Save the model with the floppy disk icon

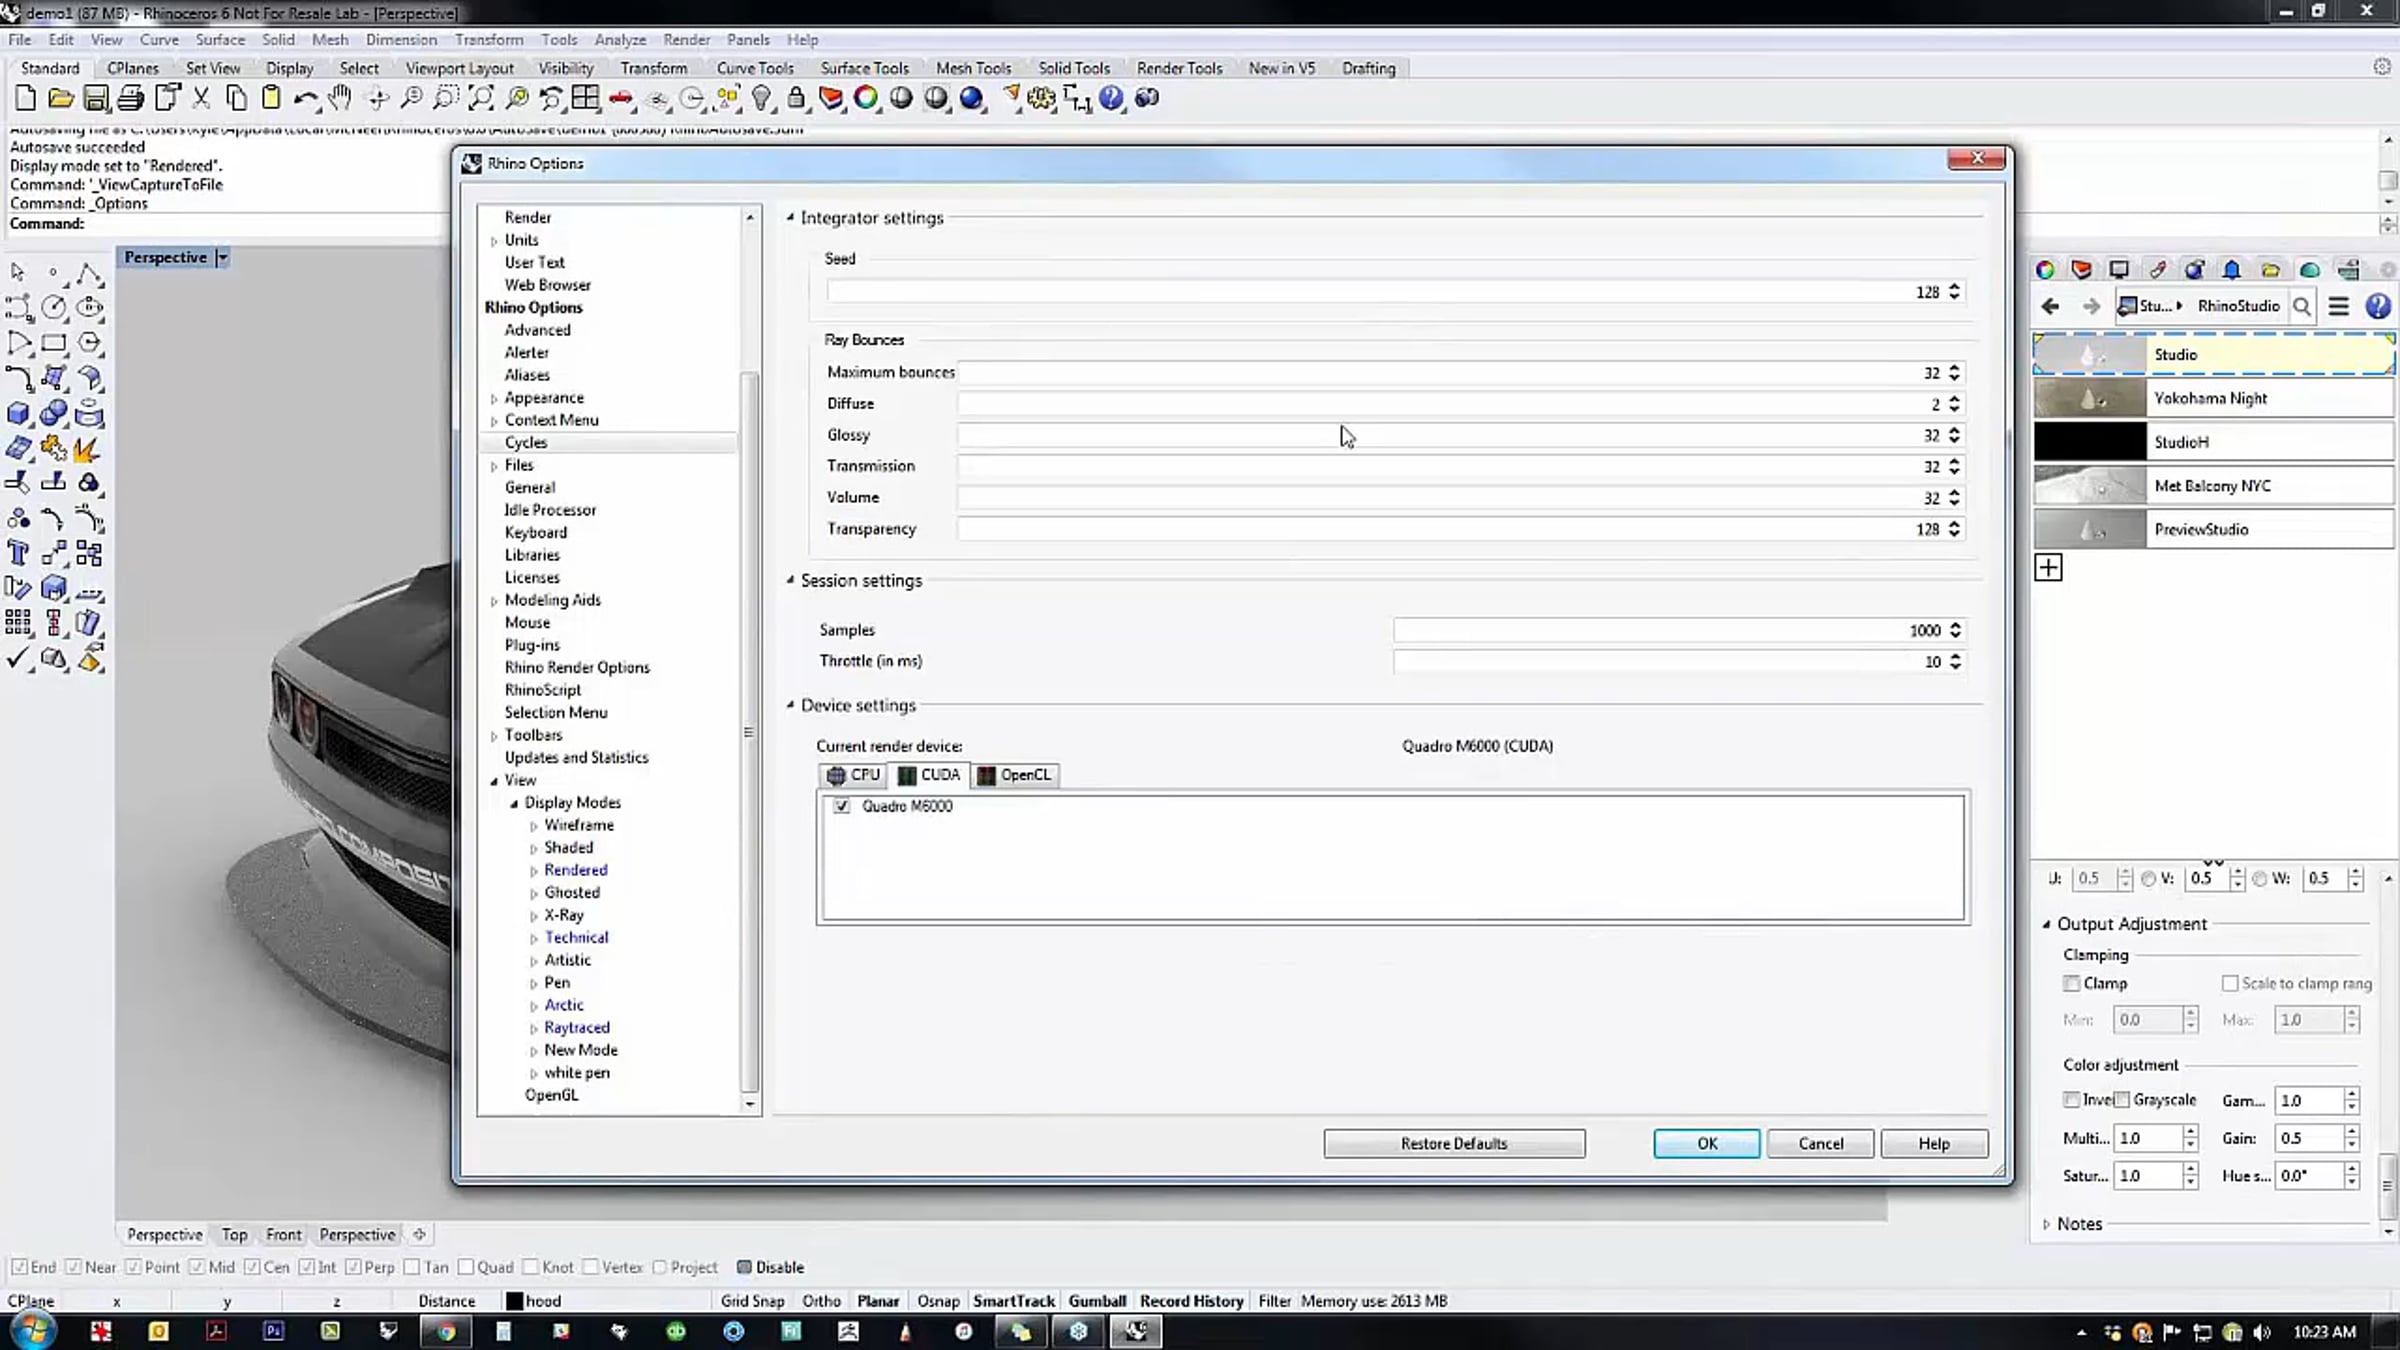[x=95, y=98]
